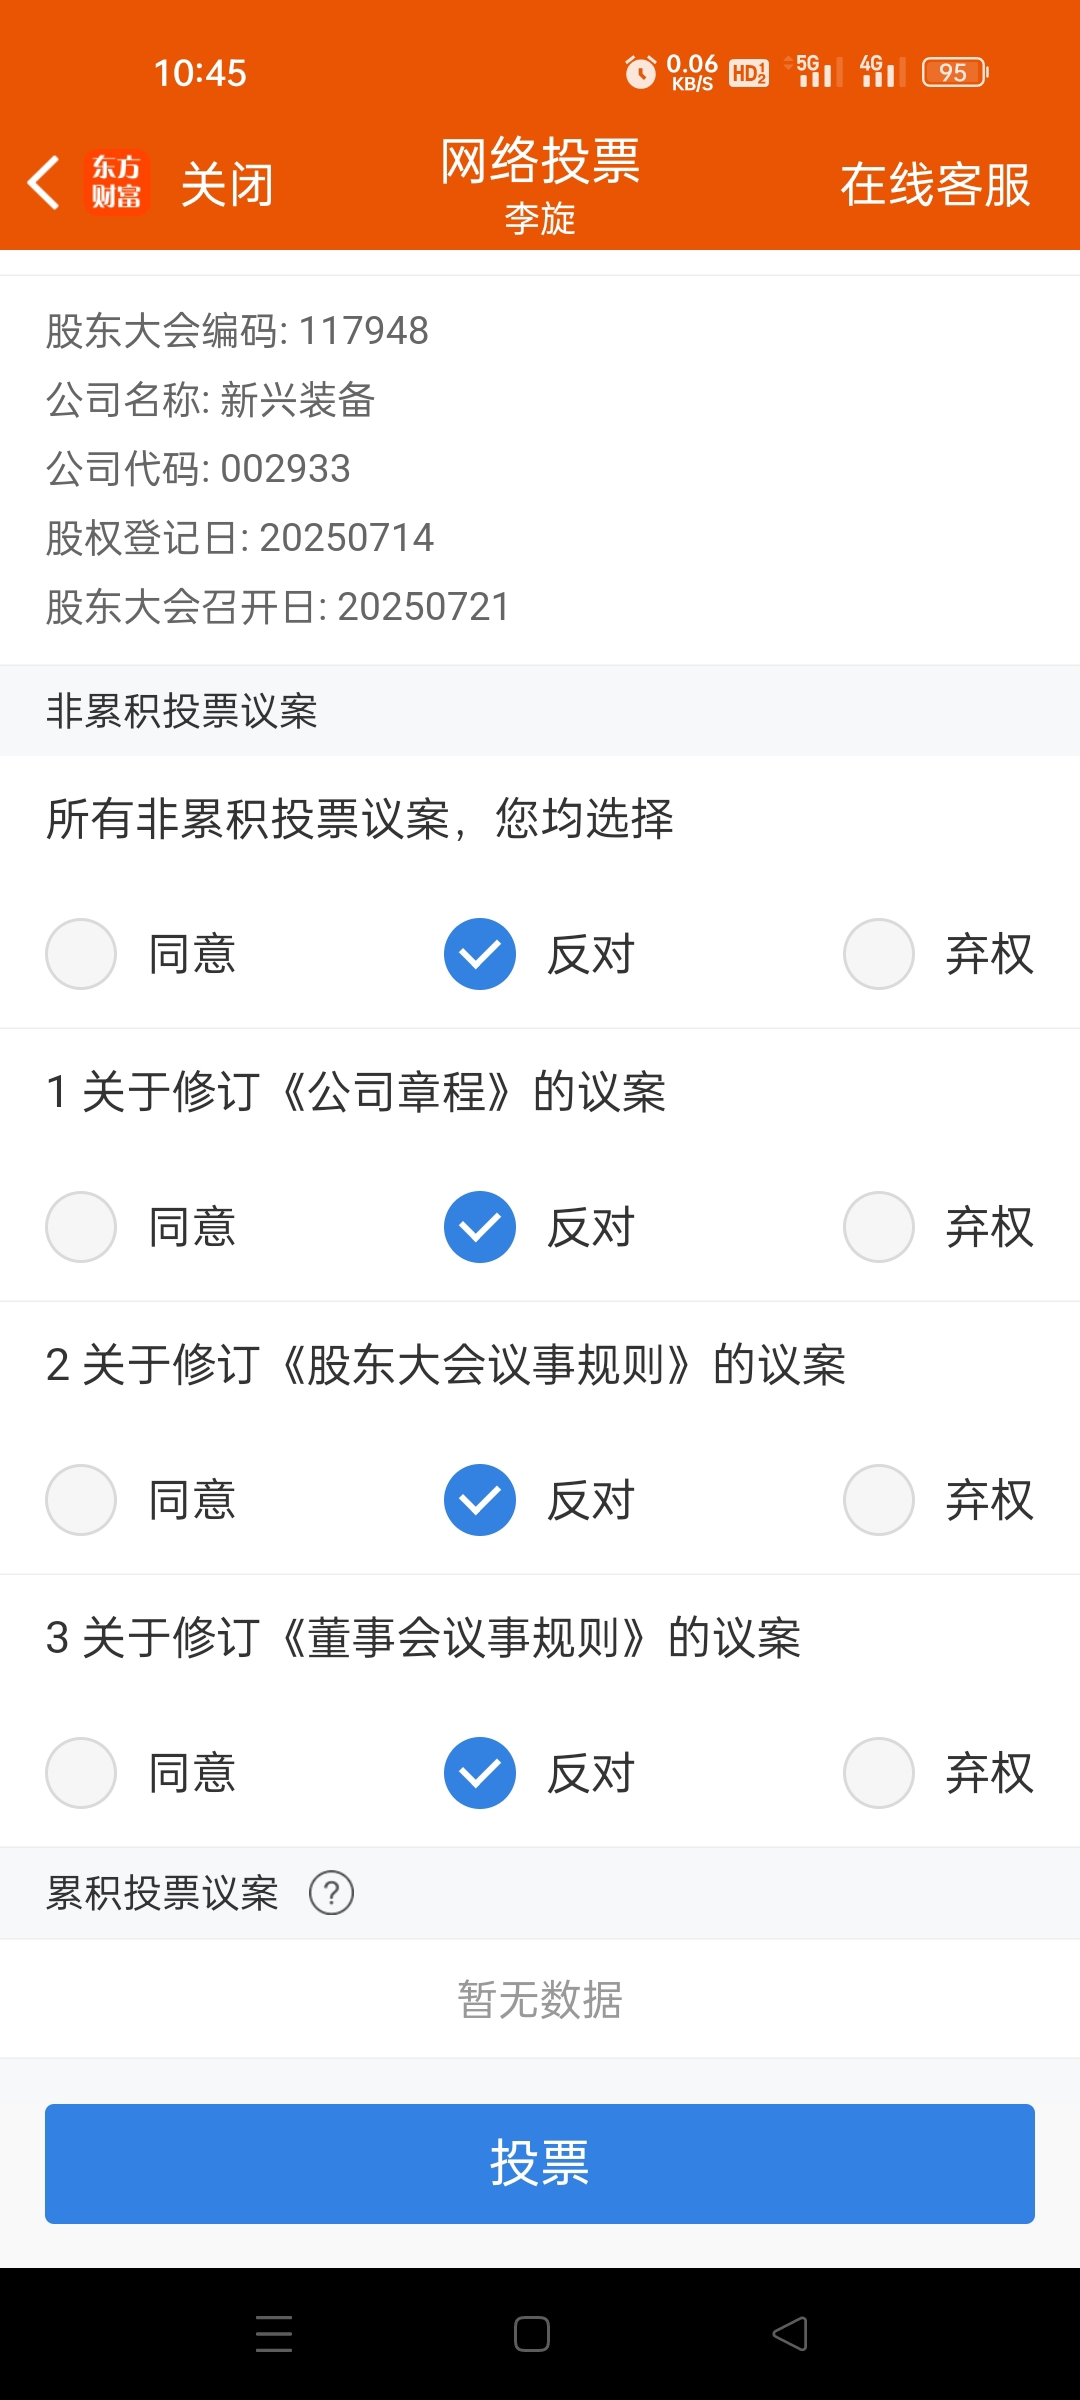Viewport: 1080px width, 2400px height.
Task: Open help icon beside 累积投票议案
Action: tap(331, 1893)
